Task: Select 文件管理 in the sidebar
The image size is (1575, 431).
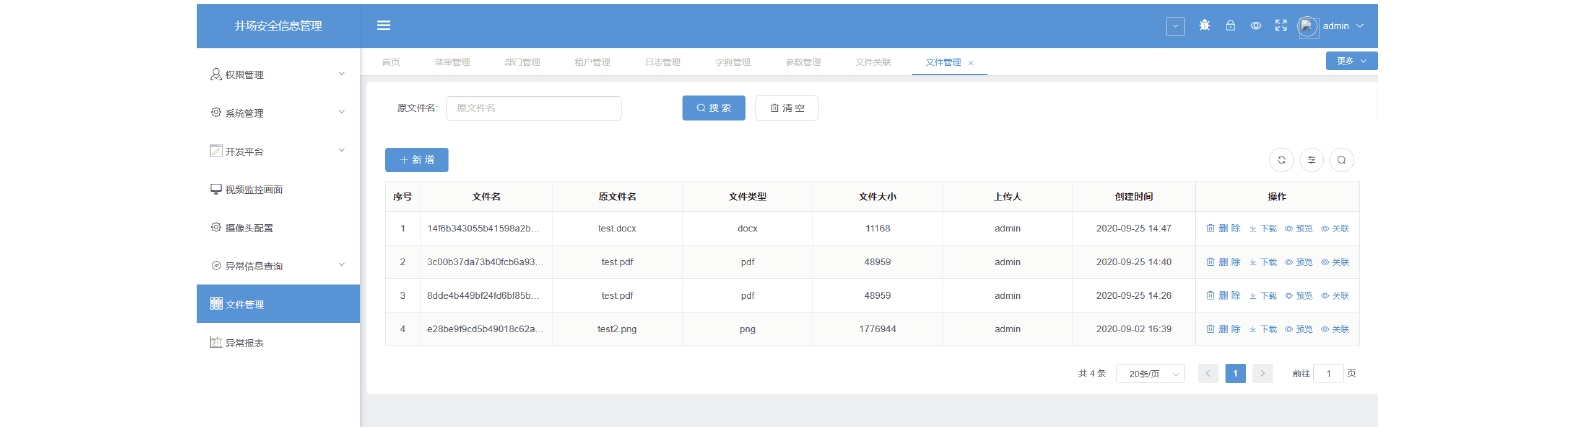Action: point(278,304)
